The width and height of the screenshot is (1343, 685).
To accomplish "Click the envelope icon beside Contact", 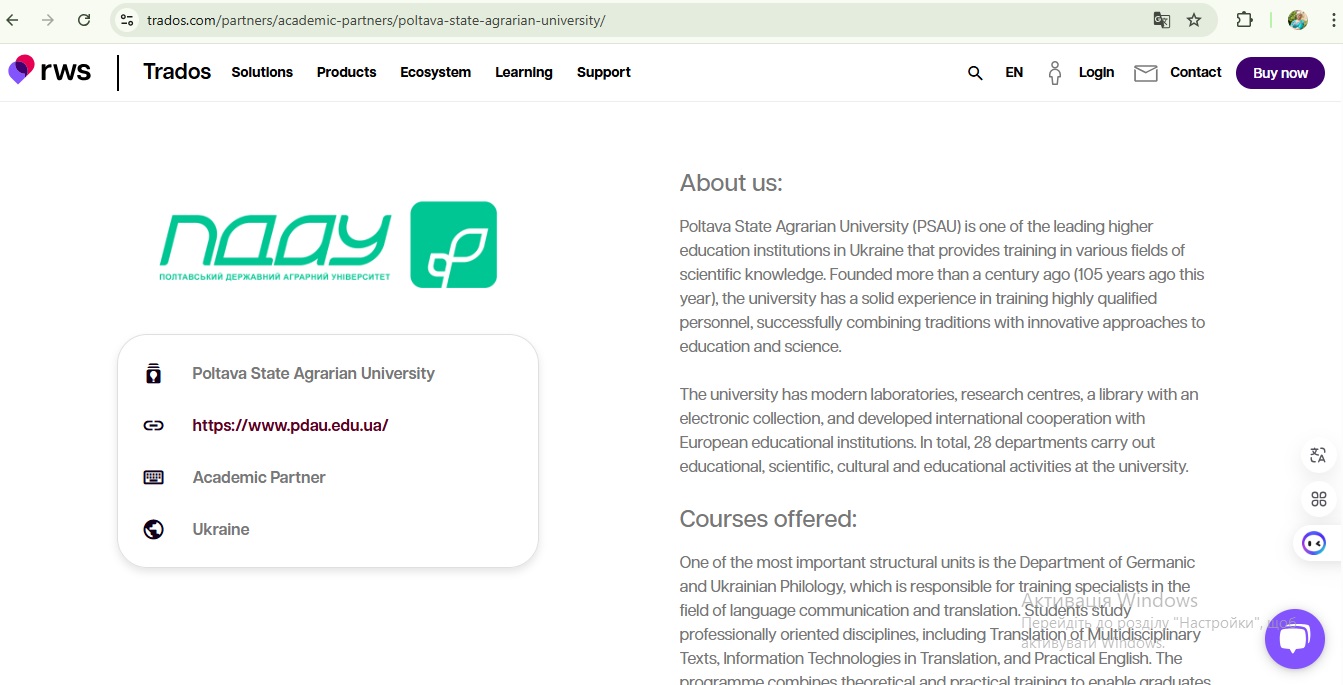I will [1146, 73].
